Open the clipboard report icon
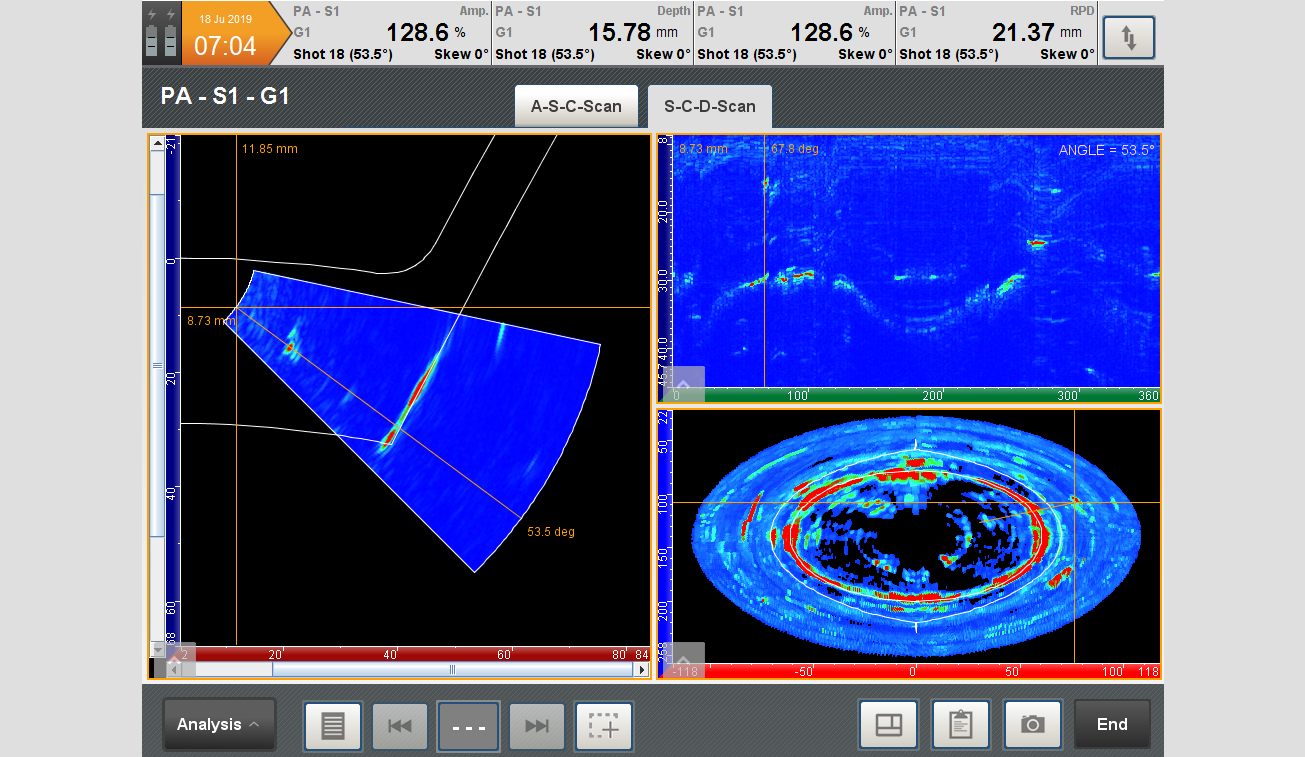The height and width of the screenshot is (757, 1305). click(x=960, y=725)
